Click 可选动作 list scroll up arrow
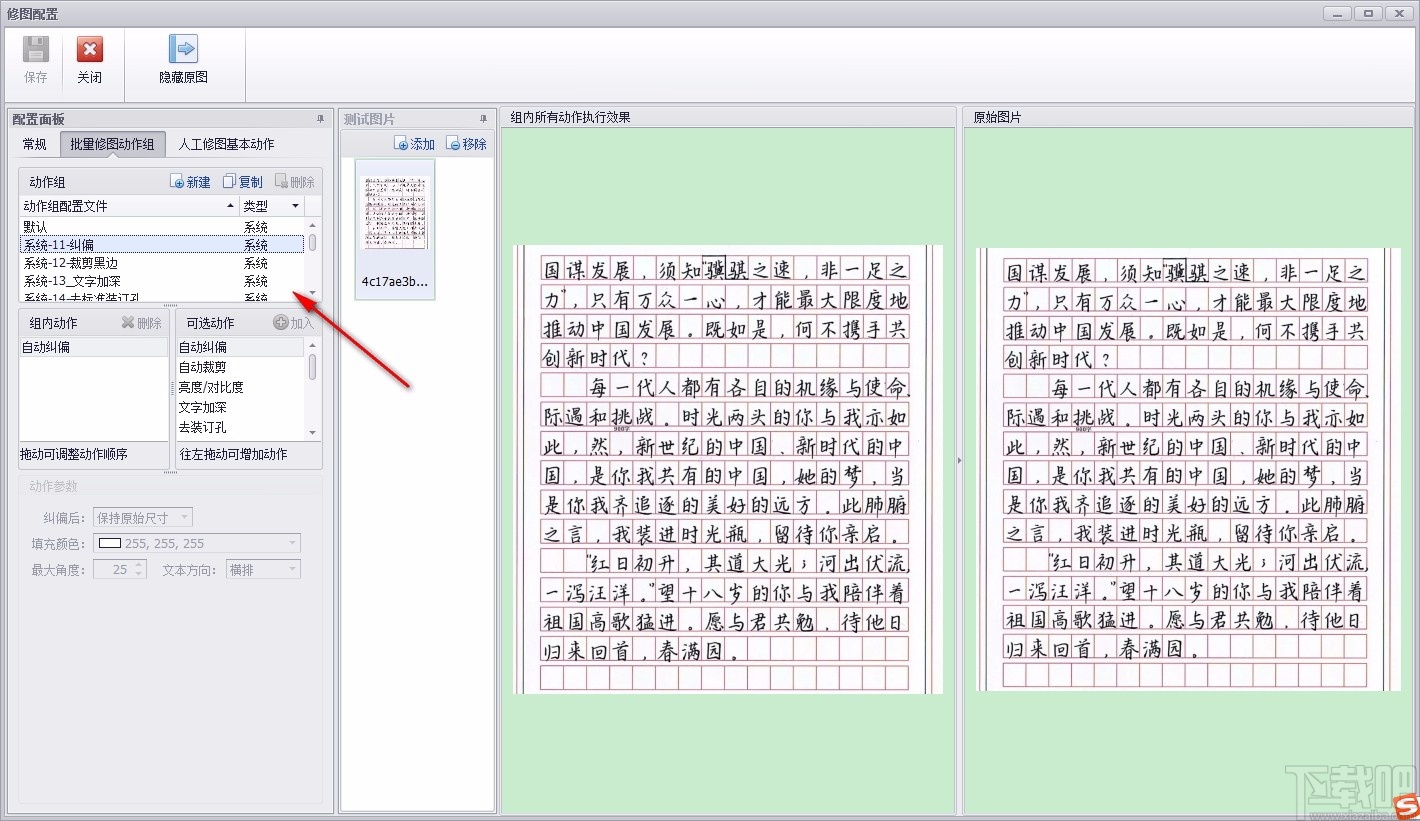 [313, 345]
